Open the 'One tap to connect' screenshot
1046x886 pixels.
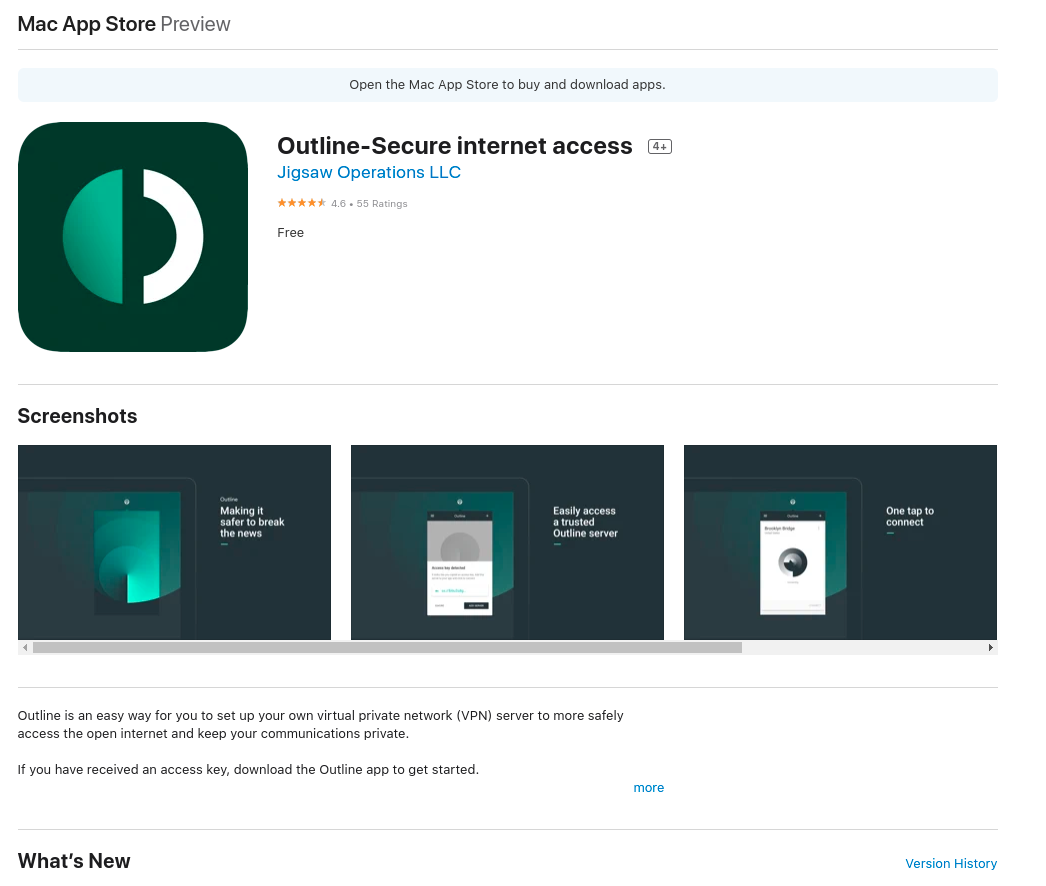pos(840,542)
